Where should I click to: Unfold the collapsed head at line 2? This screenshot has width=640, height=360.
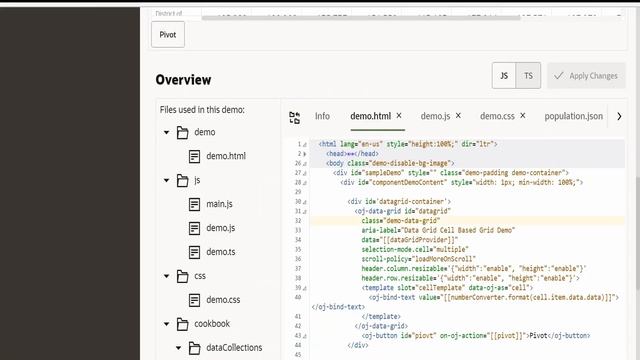[305, 154]
